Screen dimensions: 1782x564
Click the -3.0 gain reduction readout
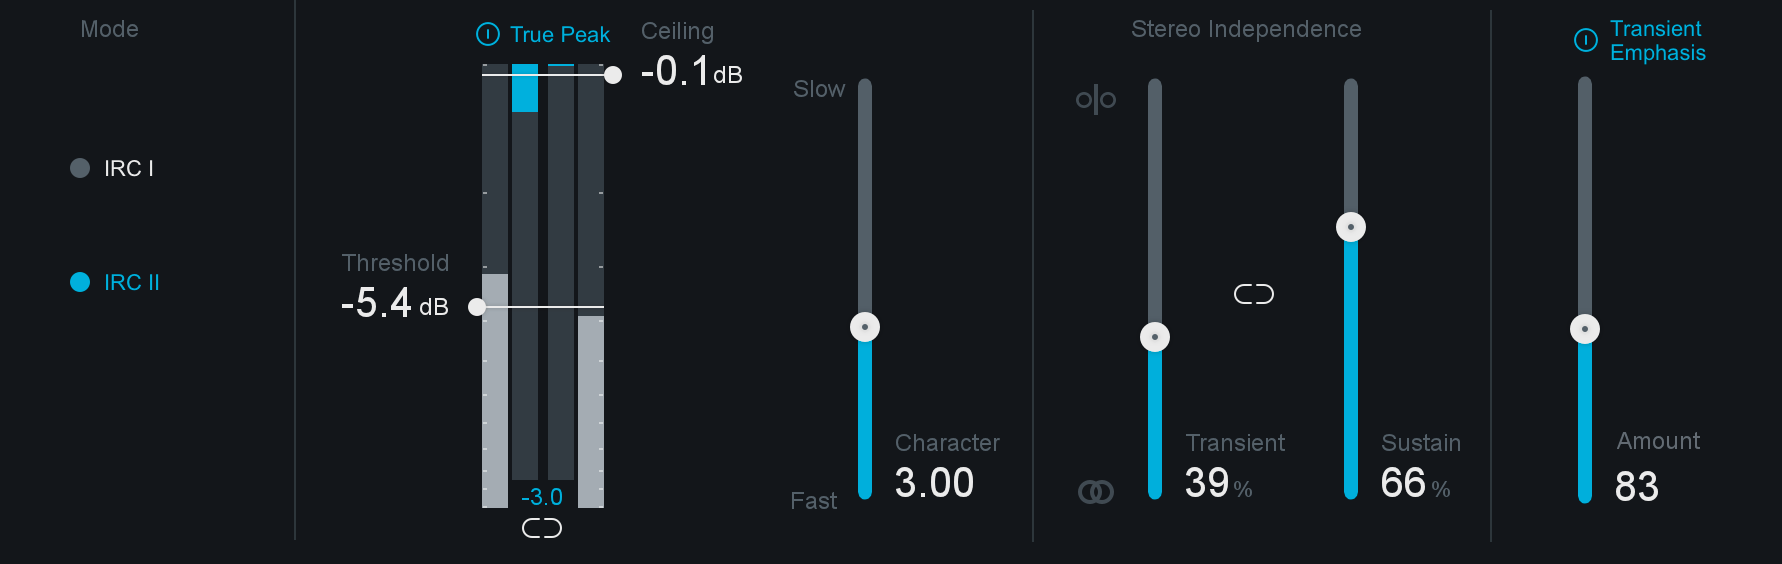coord(542,497)
